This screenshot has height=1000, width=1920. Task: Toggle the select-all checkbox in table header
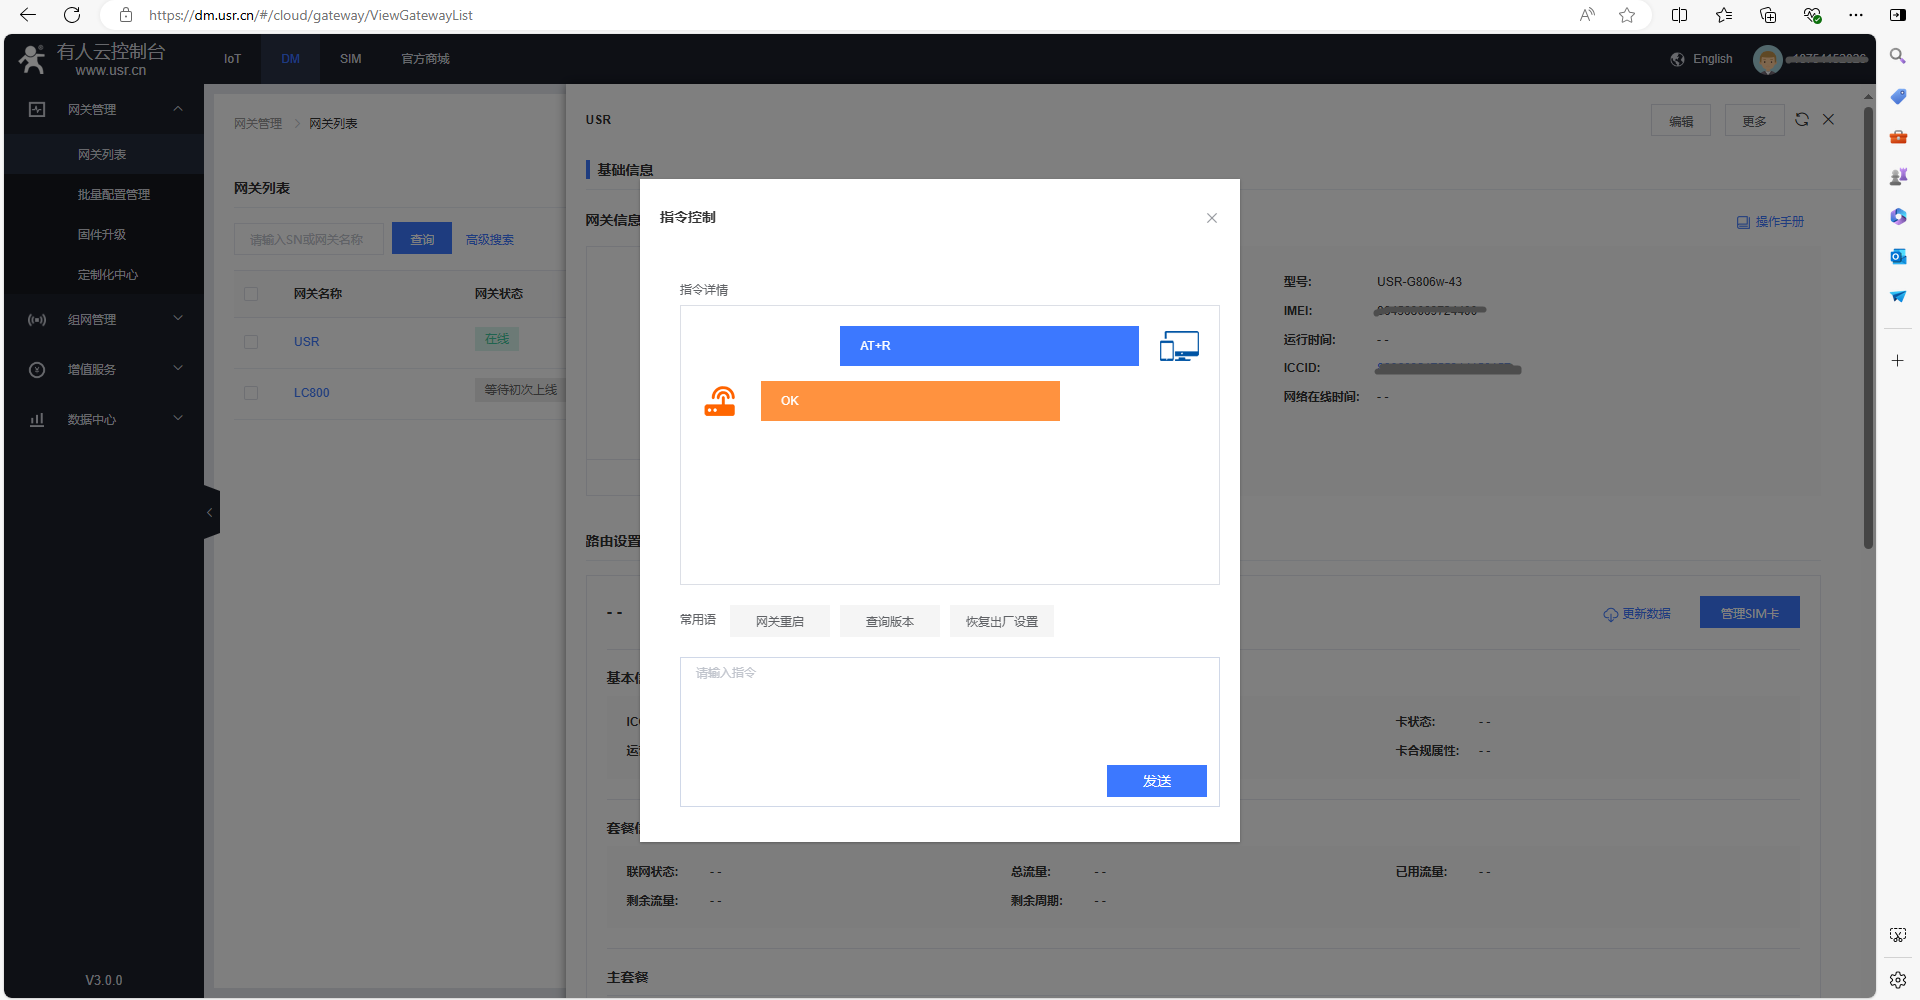pyautogui.click(x=251, y=294)
